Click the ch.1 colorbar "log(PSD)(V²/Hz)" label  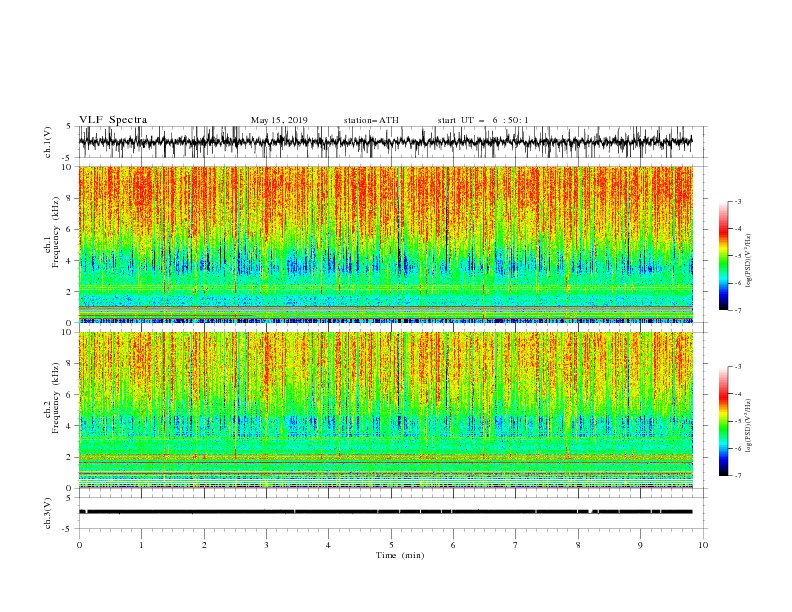pyautogui.click(x=749, y=261)
